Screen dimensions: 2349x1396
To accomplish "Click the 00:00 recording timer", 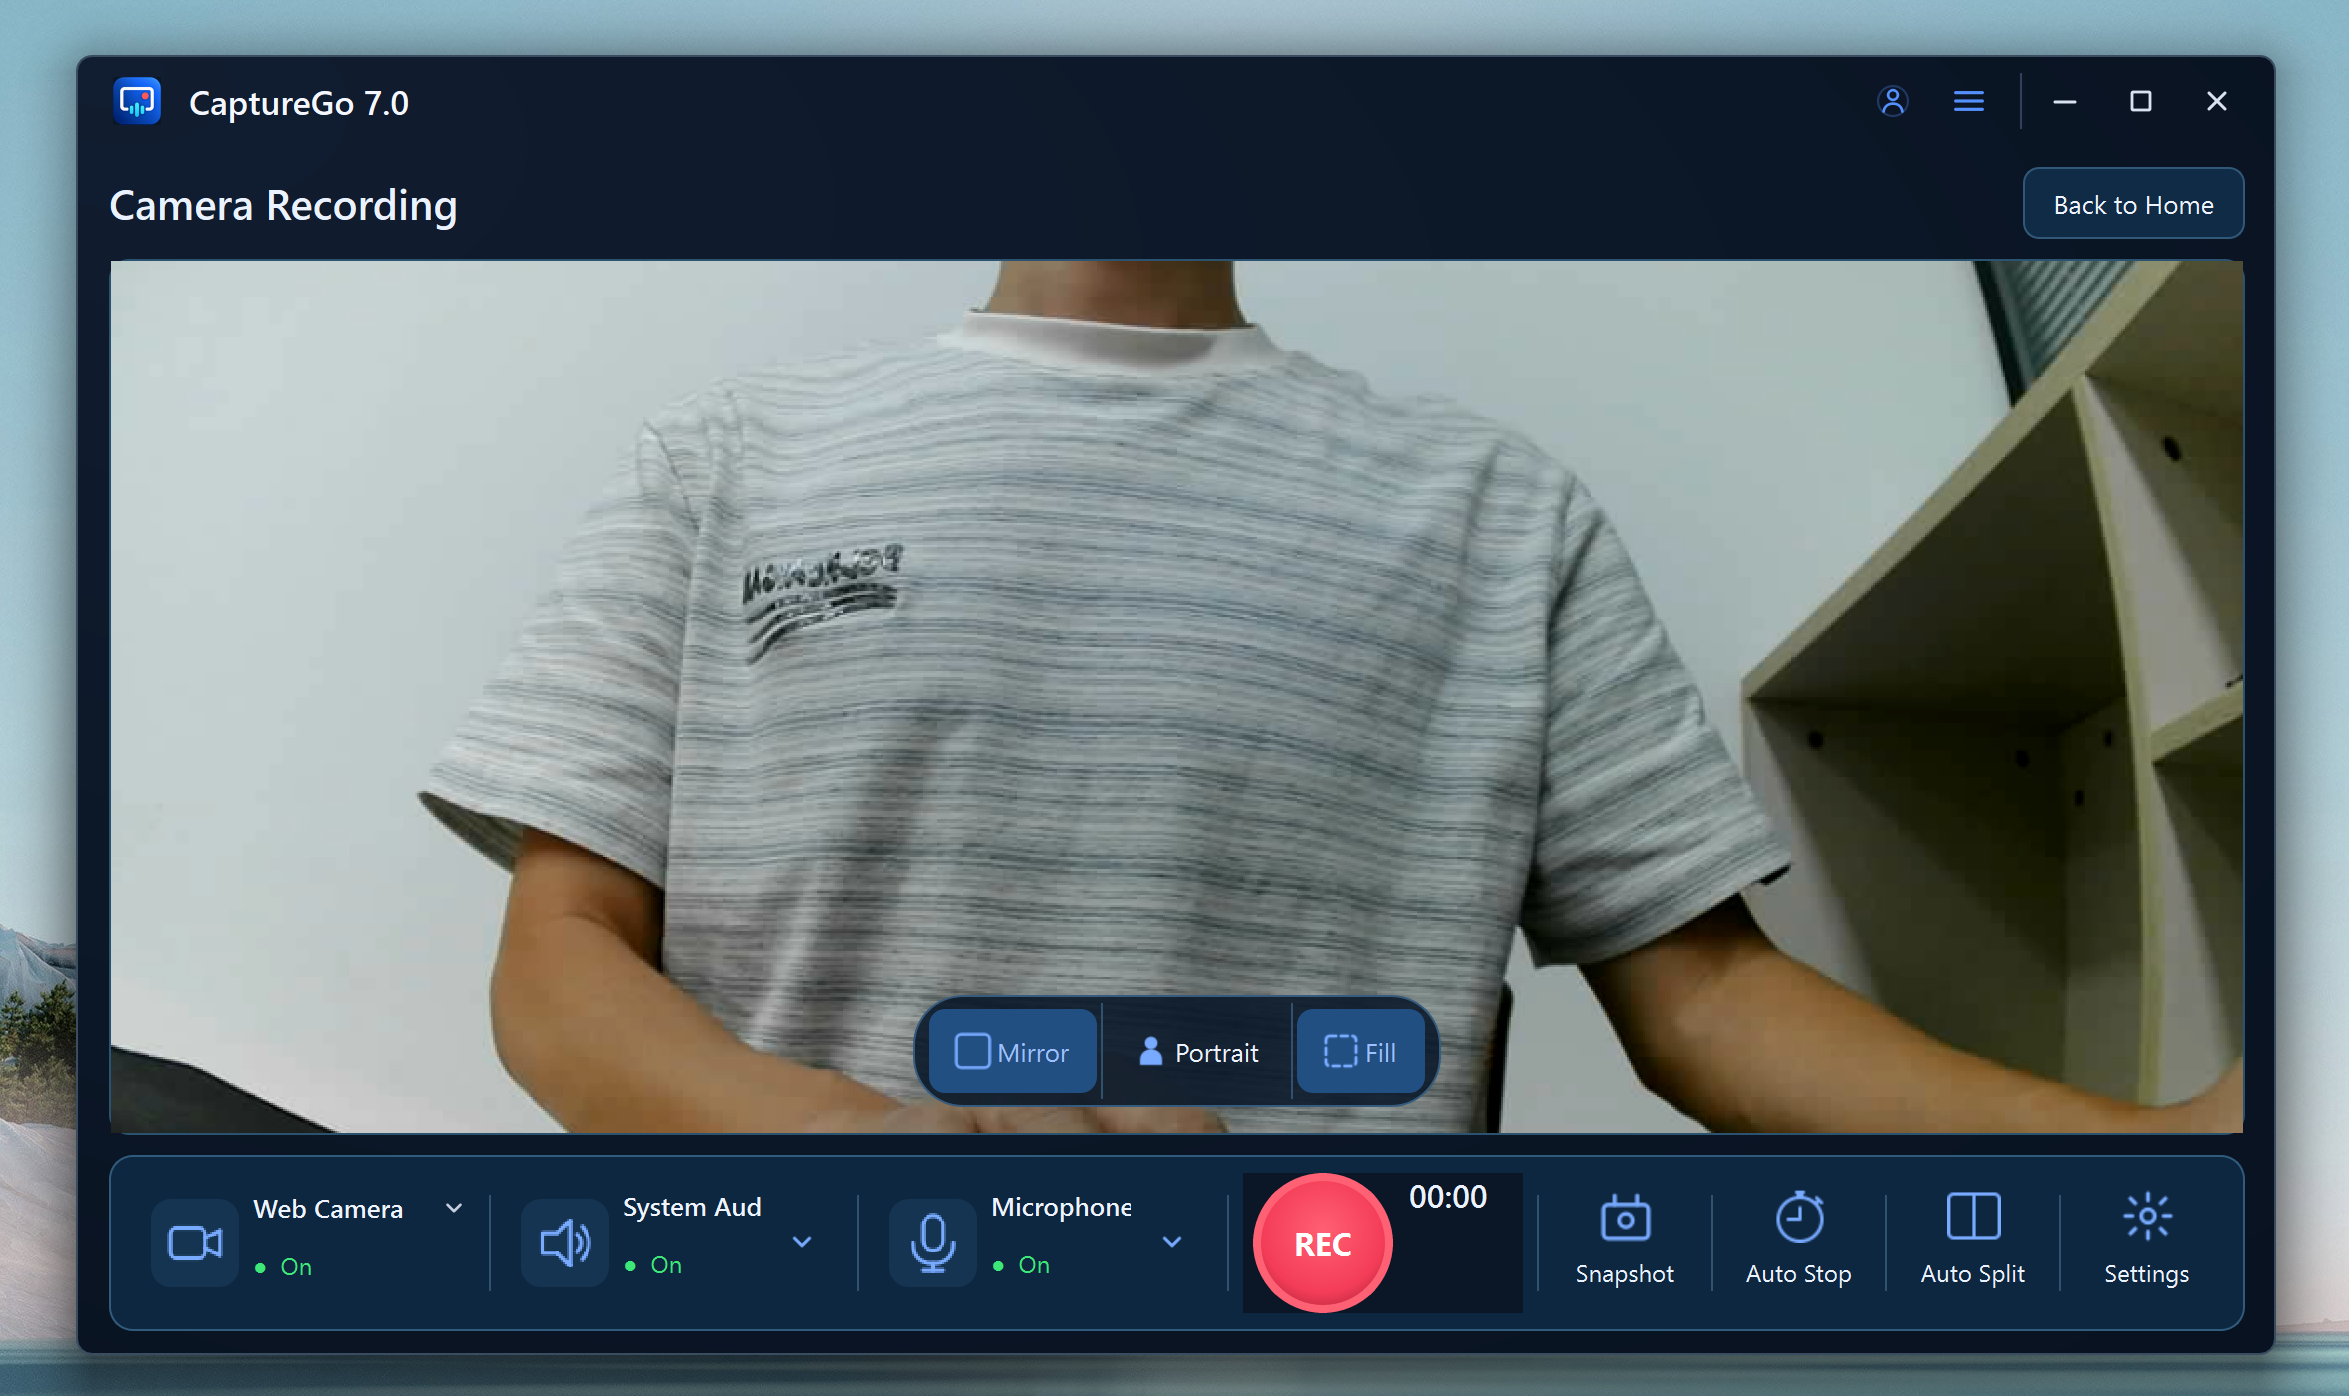I will pos(1447,1197).
